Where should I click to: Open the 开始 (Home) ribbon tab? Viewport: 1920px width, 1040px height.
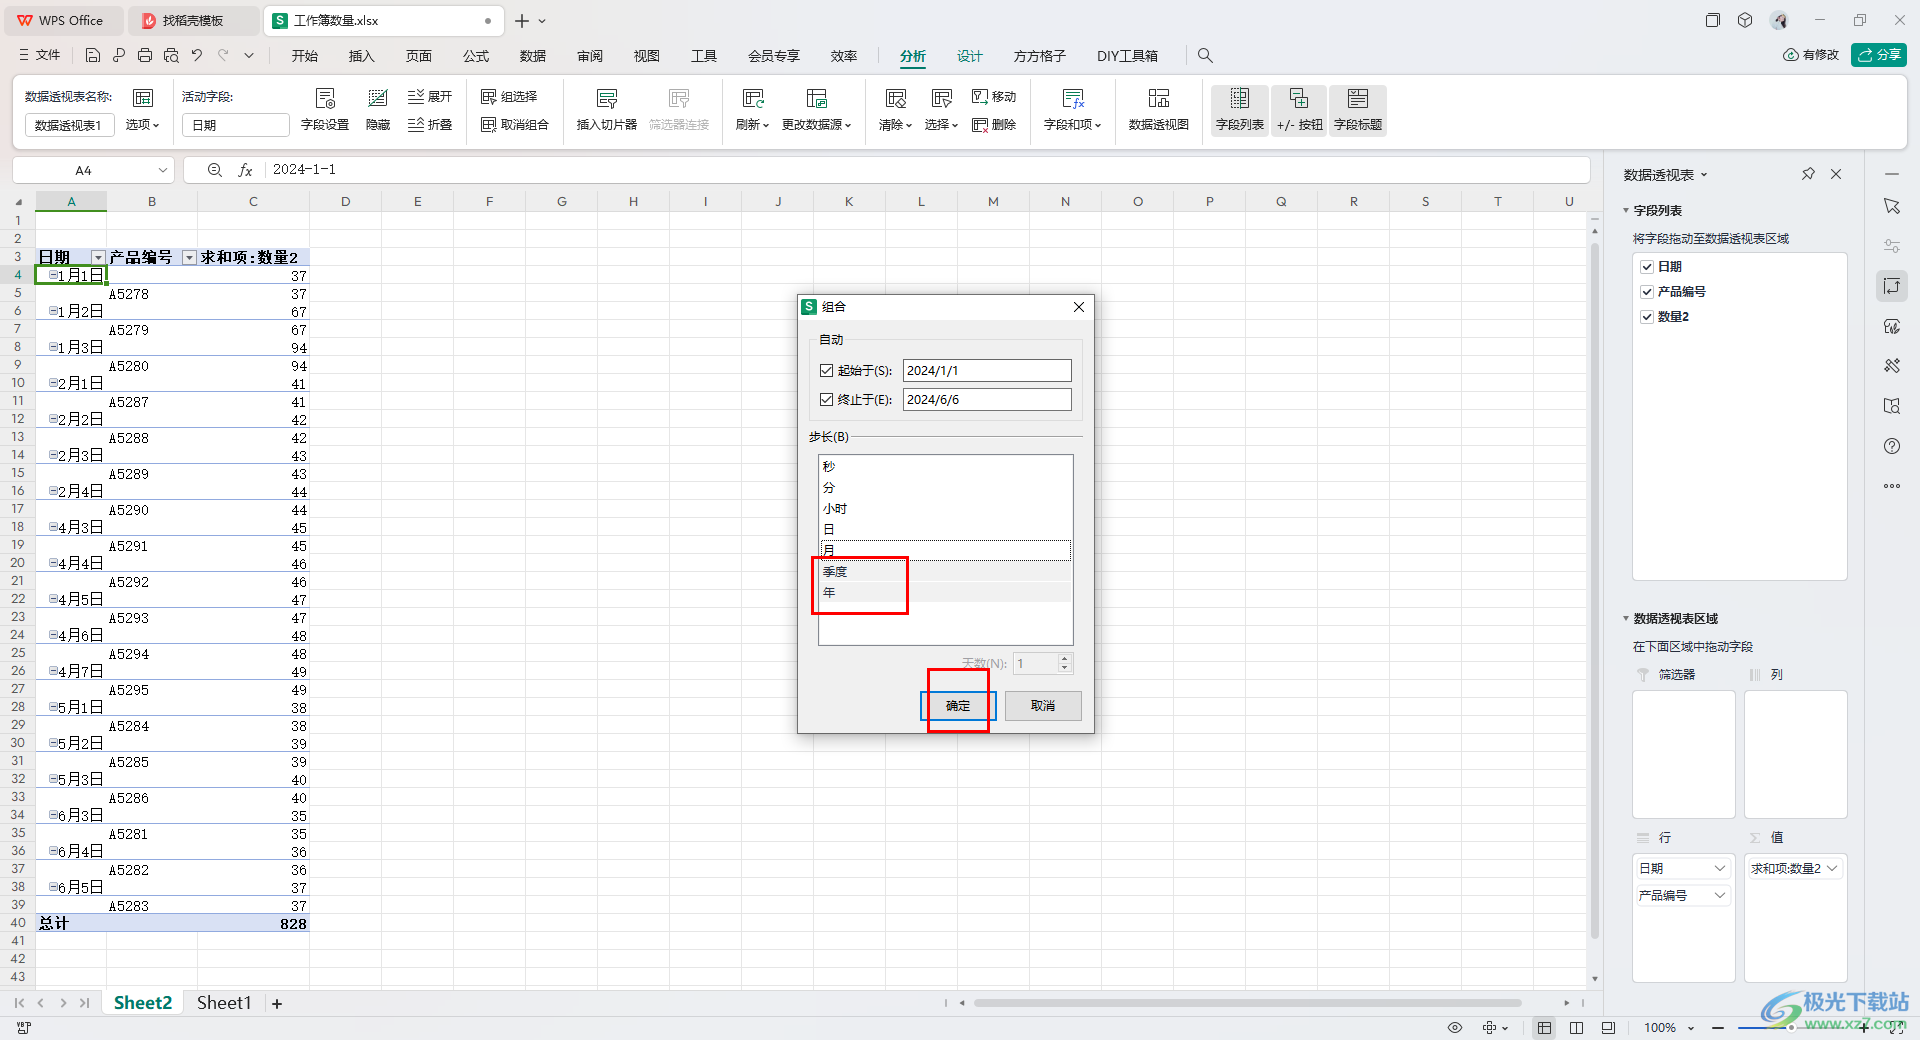[305, 56]
